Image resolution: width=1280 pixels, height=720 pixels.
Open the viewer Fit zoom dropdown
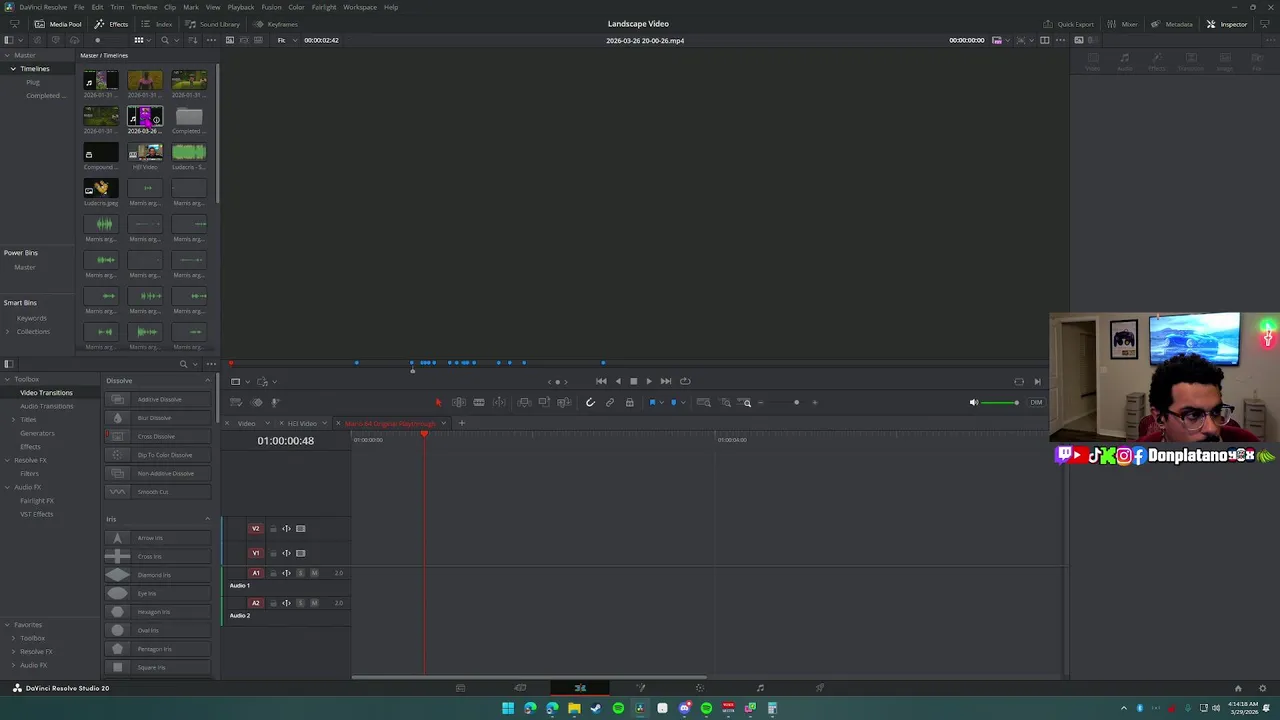(x=285, y=40)
